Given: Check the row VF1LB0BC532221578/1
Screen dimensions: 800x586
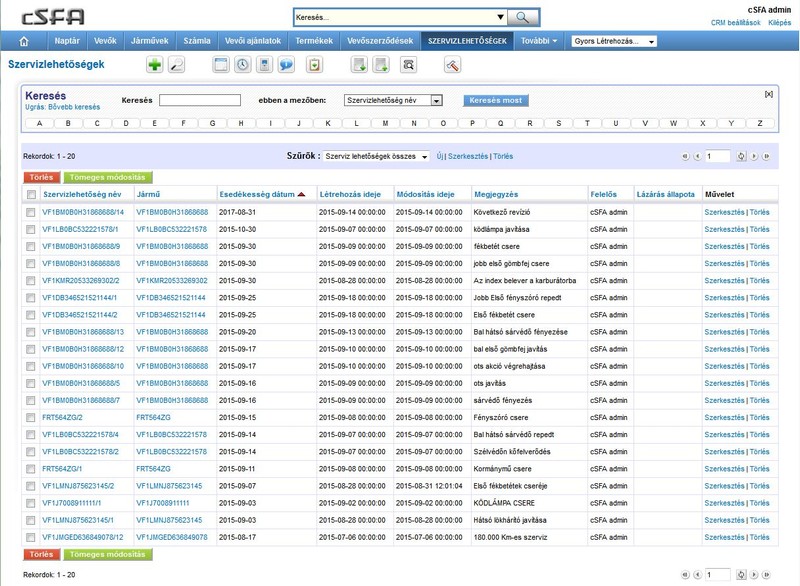Looking at the screenshot, I should [31, 230].
